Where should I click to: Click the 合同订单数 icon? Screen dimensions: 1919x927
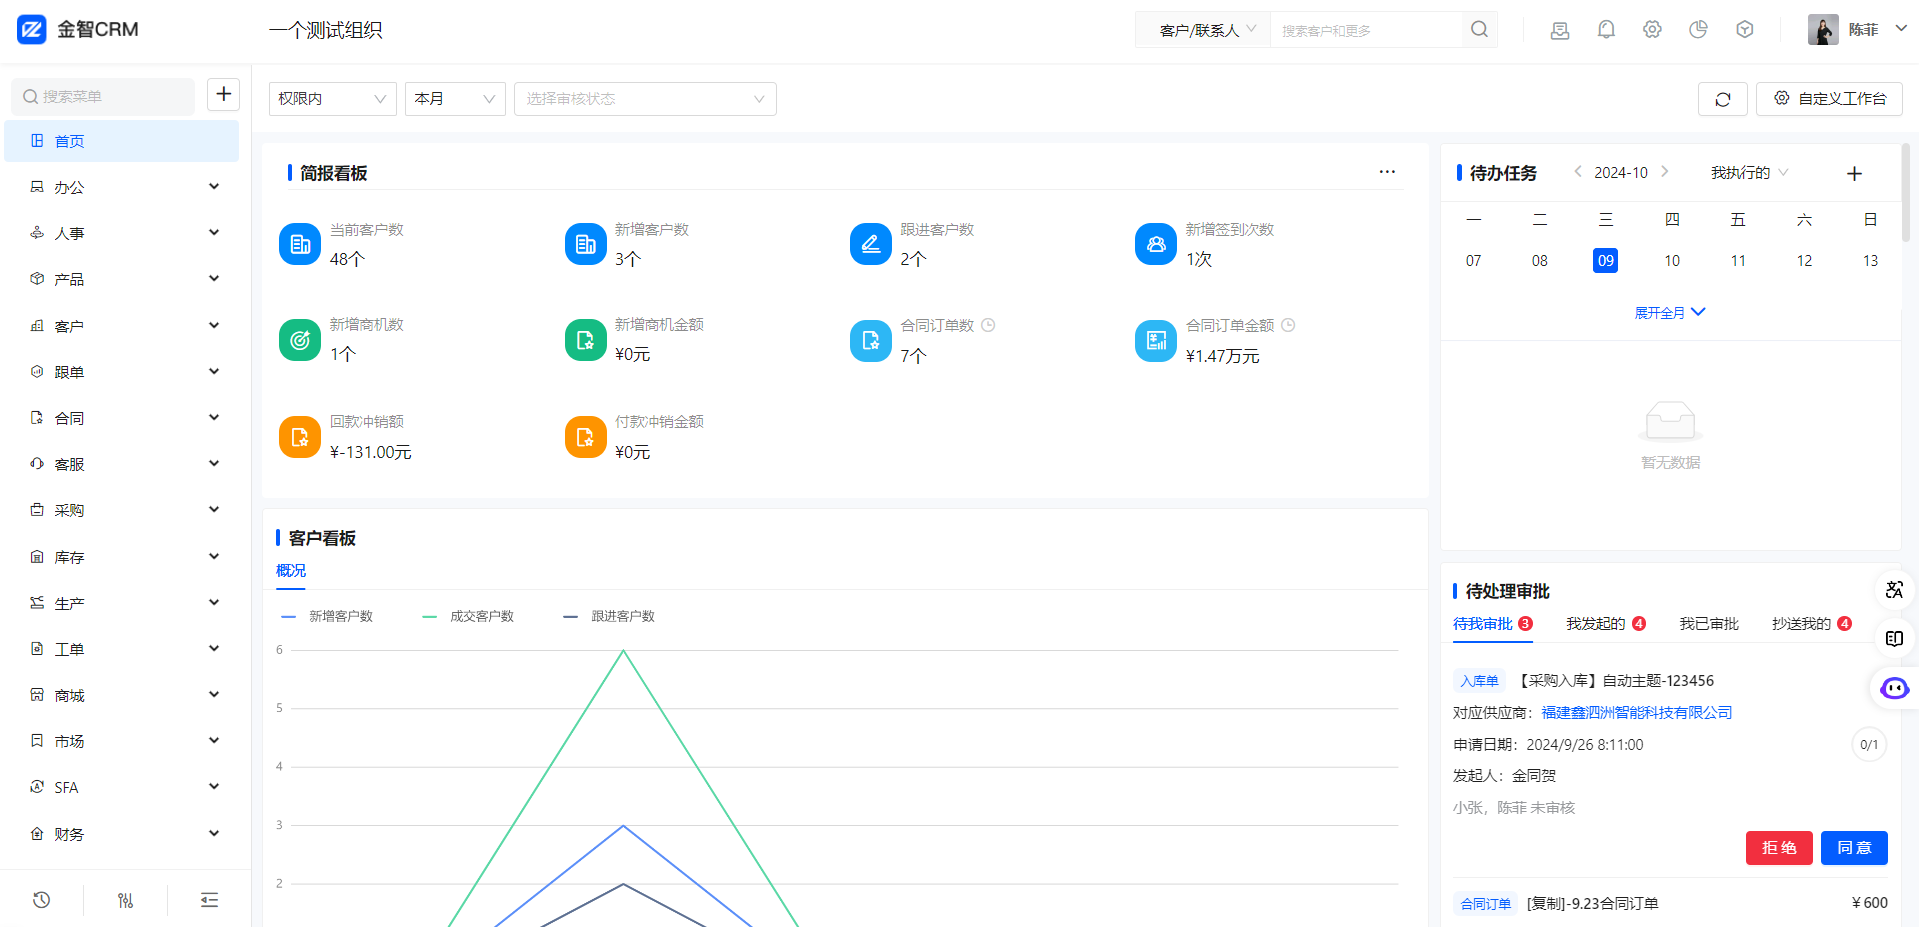871,341
